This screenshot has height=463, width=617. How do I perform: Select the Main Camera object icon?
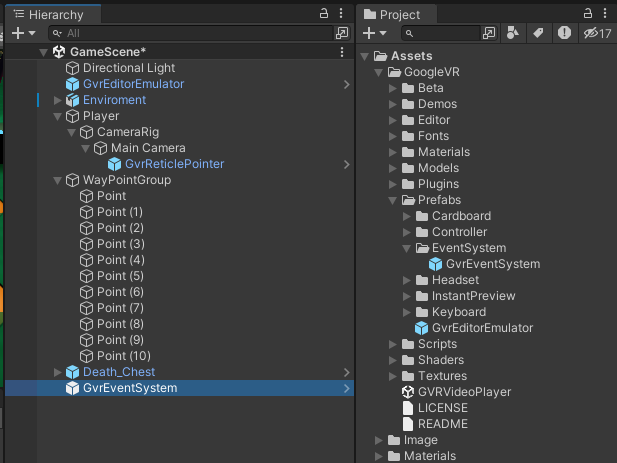(x=100, y=148)
